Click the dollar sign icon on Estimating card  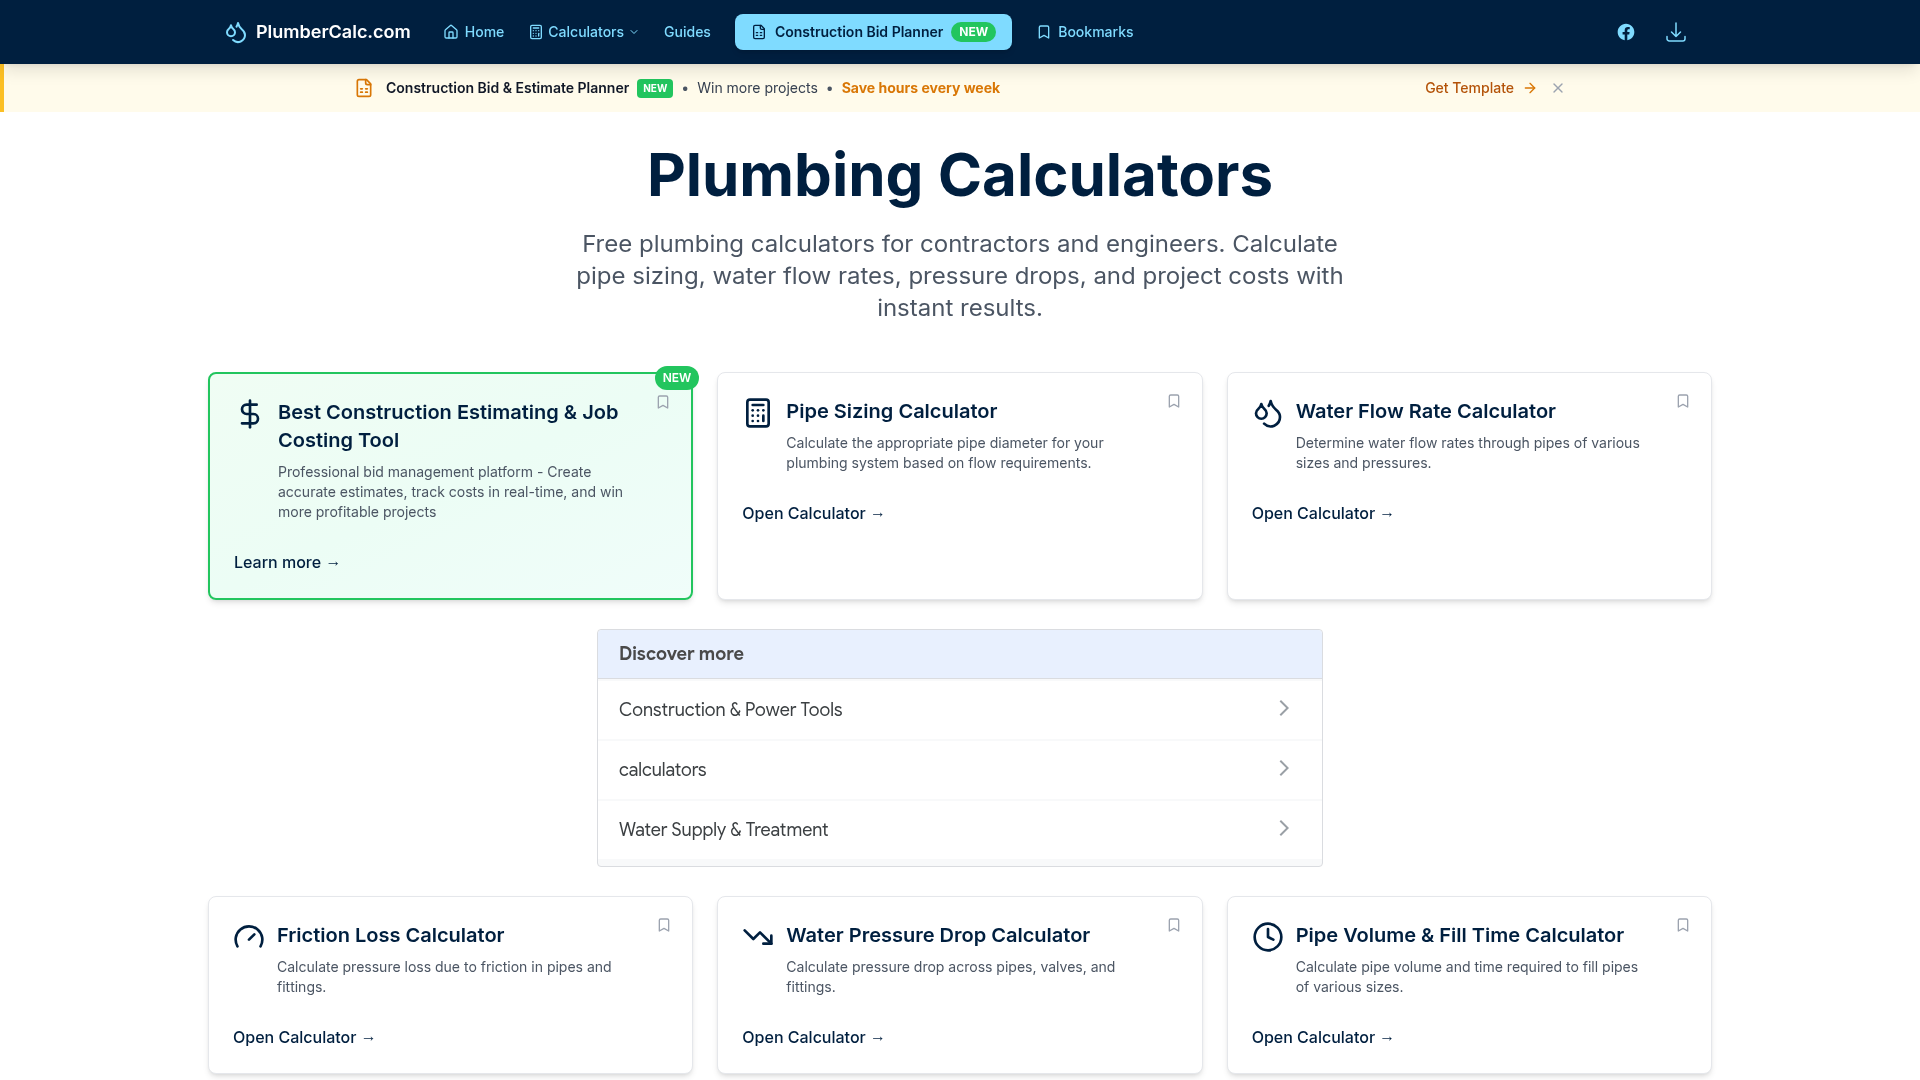point(250,413)
